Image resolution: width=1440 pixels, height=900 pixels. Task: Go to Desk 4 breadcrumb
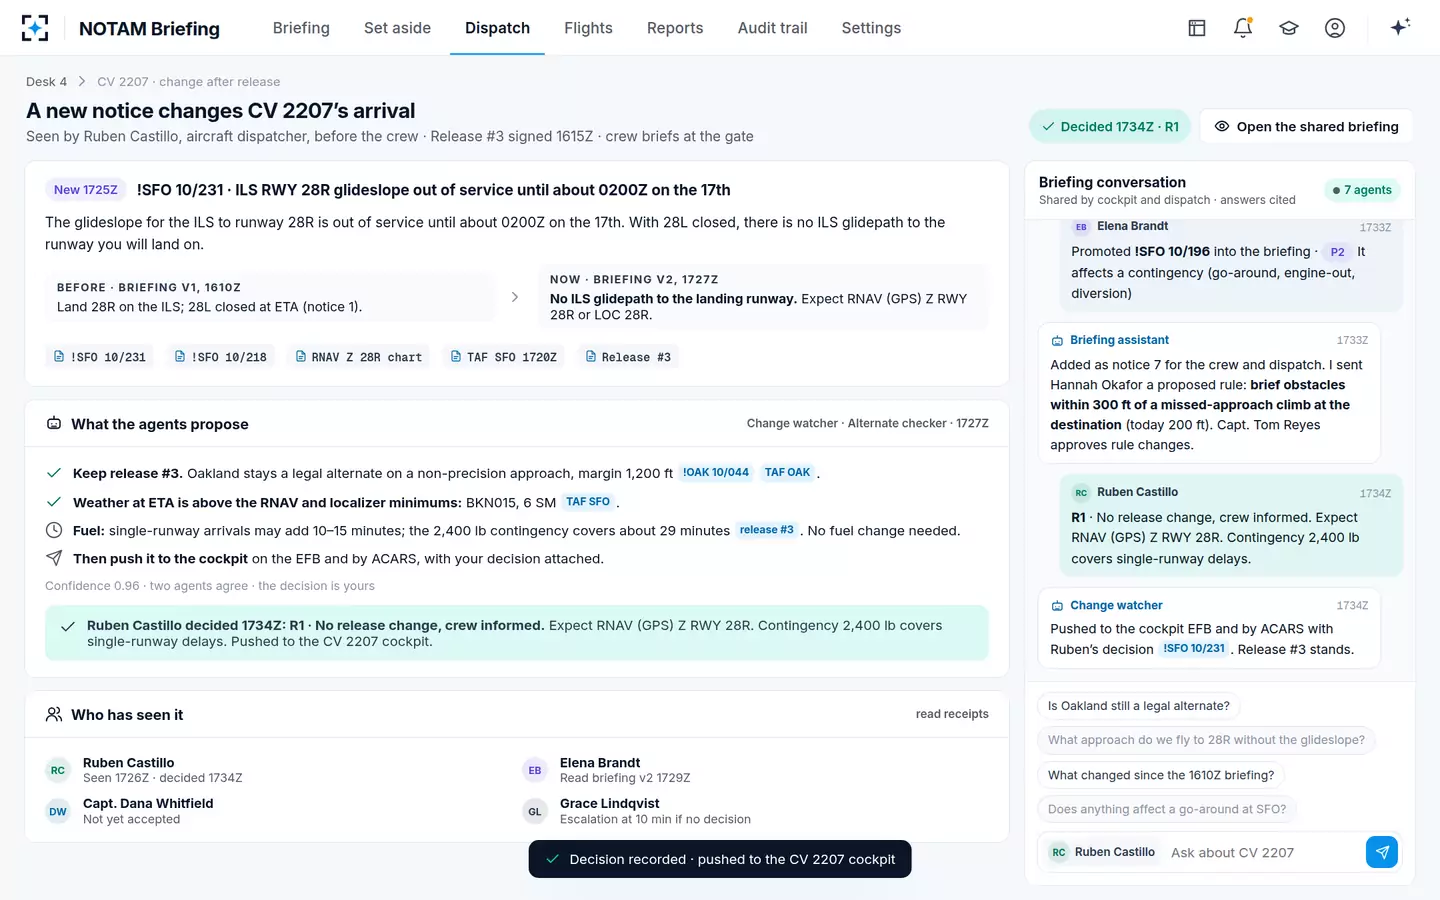pos(46,82)
